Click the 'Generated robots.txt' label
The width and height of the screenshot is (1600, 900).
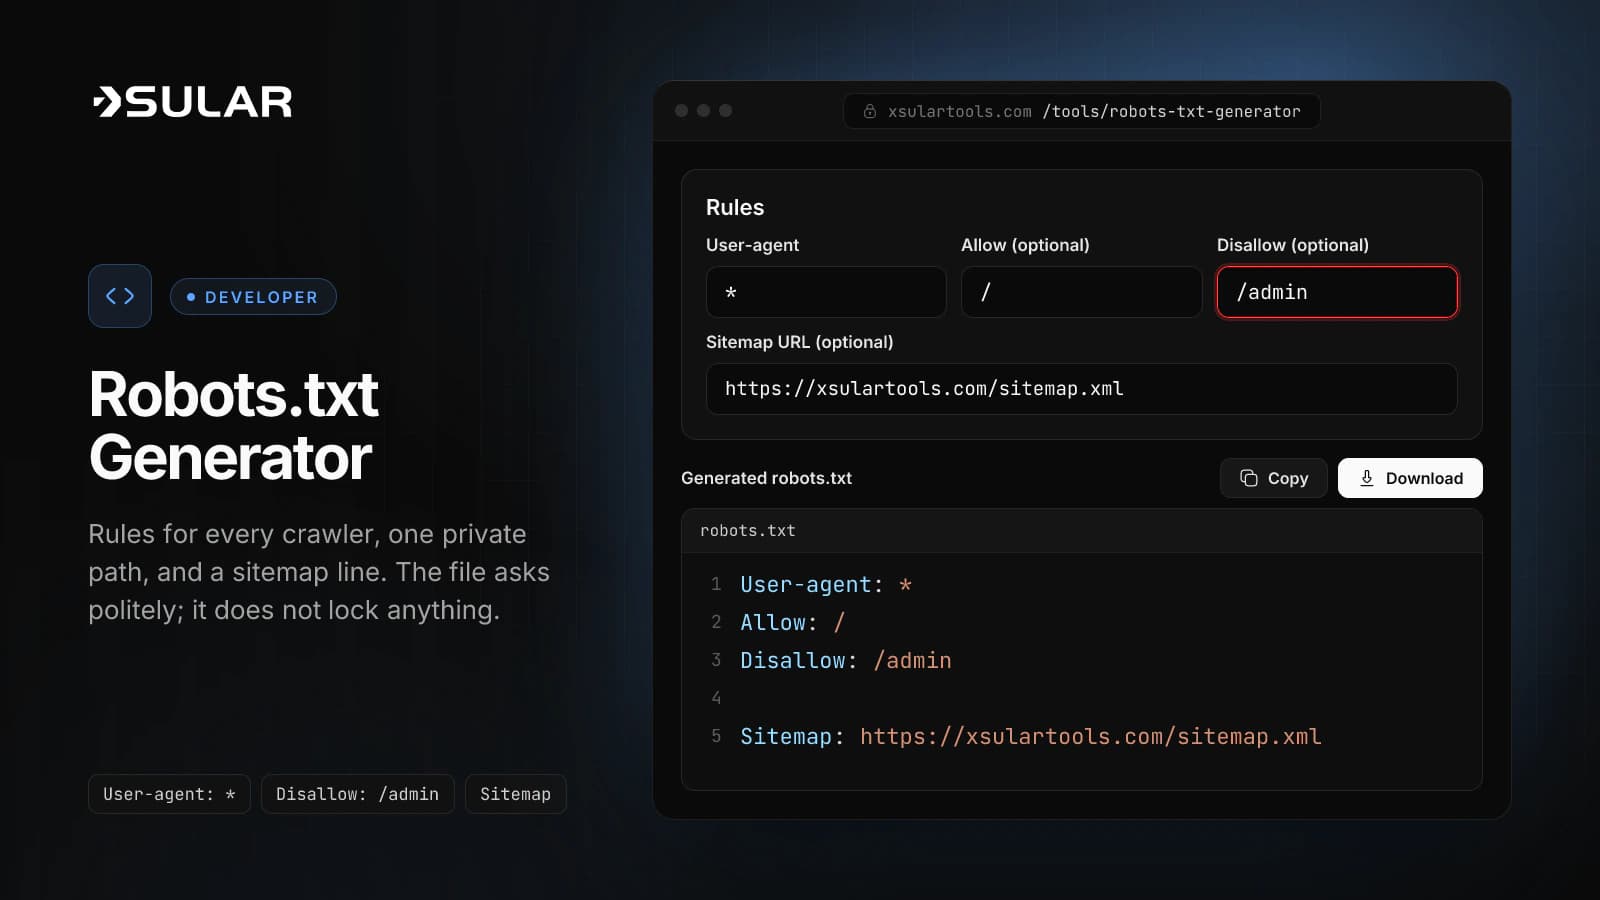click(x=766, y=478)
